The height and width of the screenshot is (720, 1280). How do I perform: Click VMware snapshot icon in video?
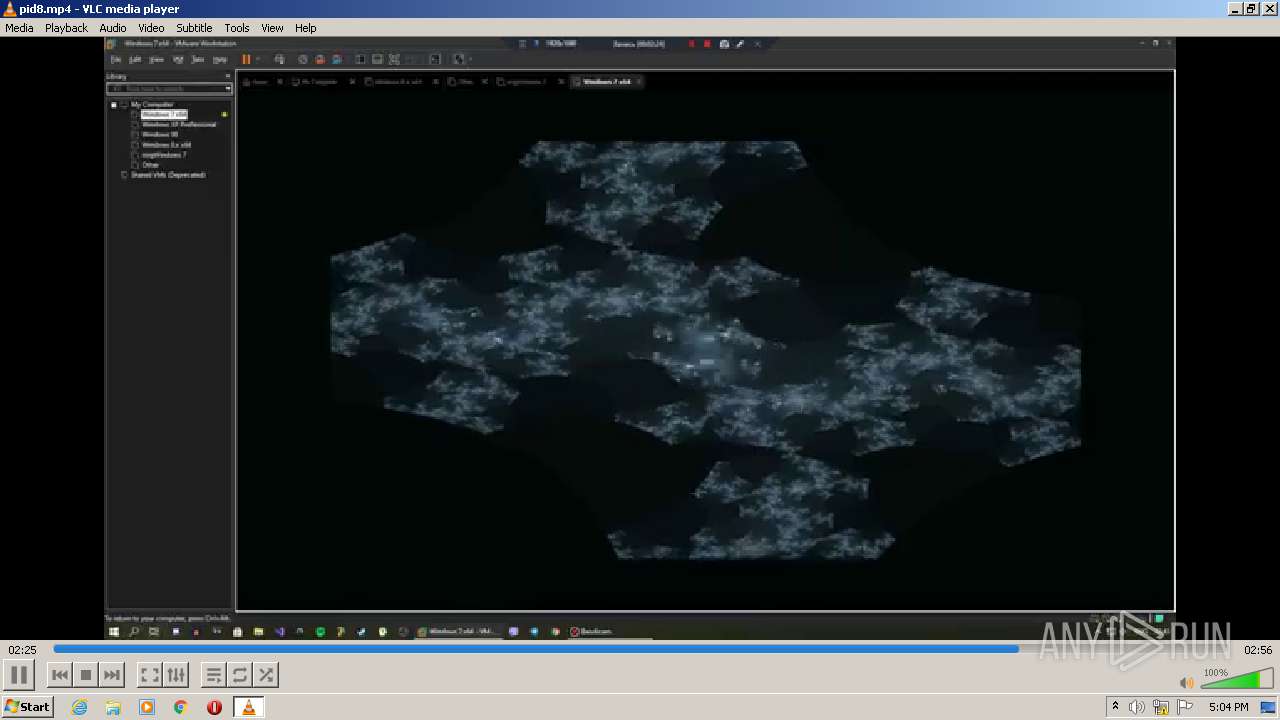coord(303,59)
